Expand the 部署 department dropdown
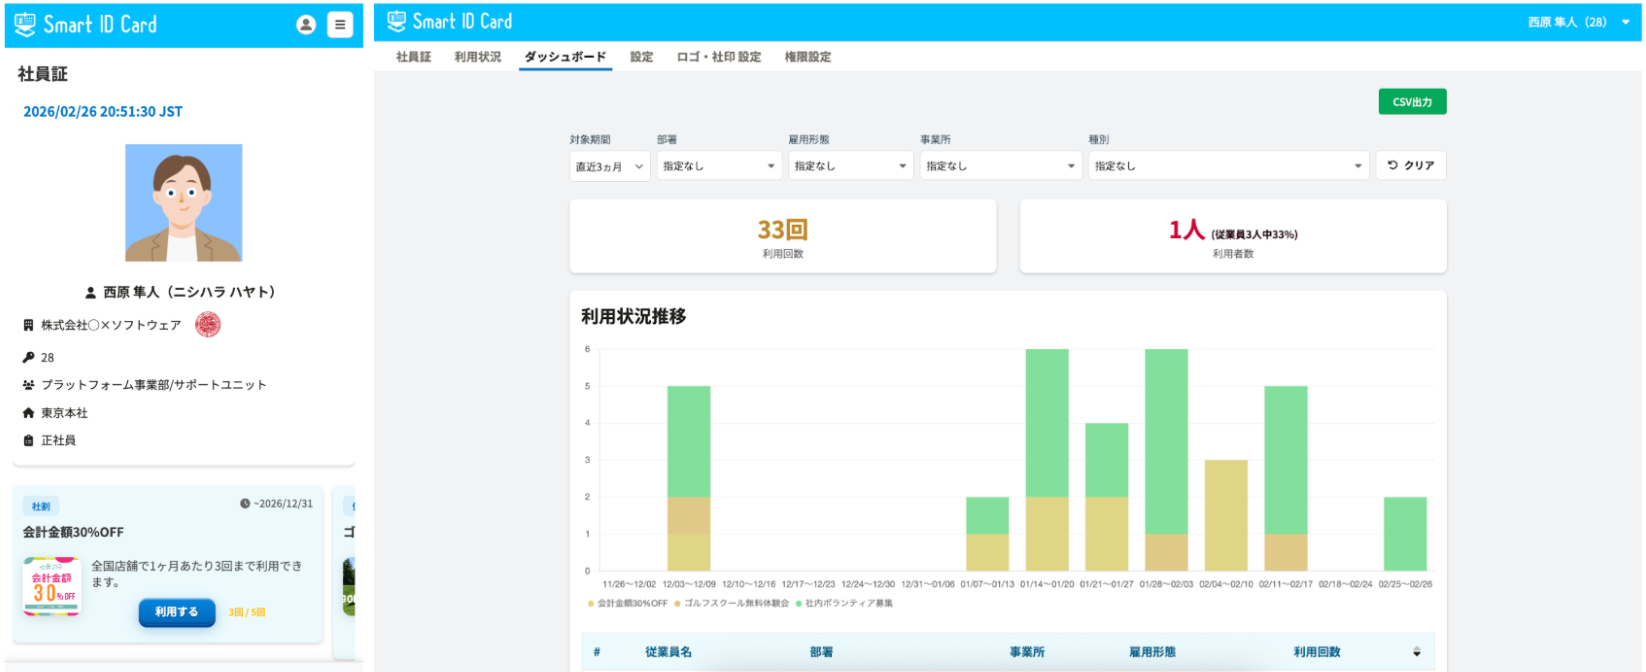The width and height of the screenshot is (1646, 672). [718, 166]
